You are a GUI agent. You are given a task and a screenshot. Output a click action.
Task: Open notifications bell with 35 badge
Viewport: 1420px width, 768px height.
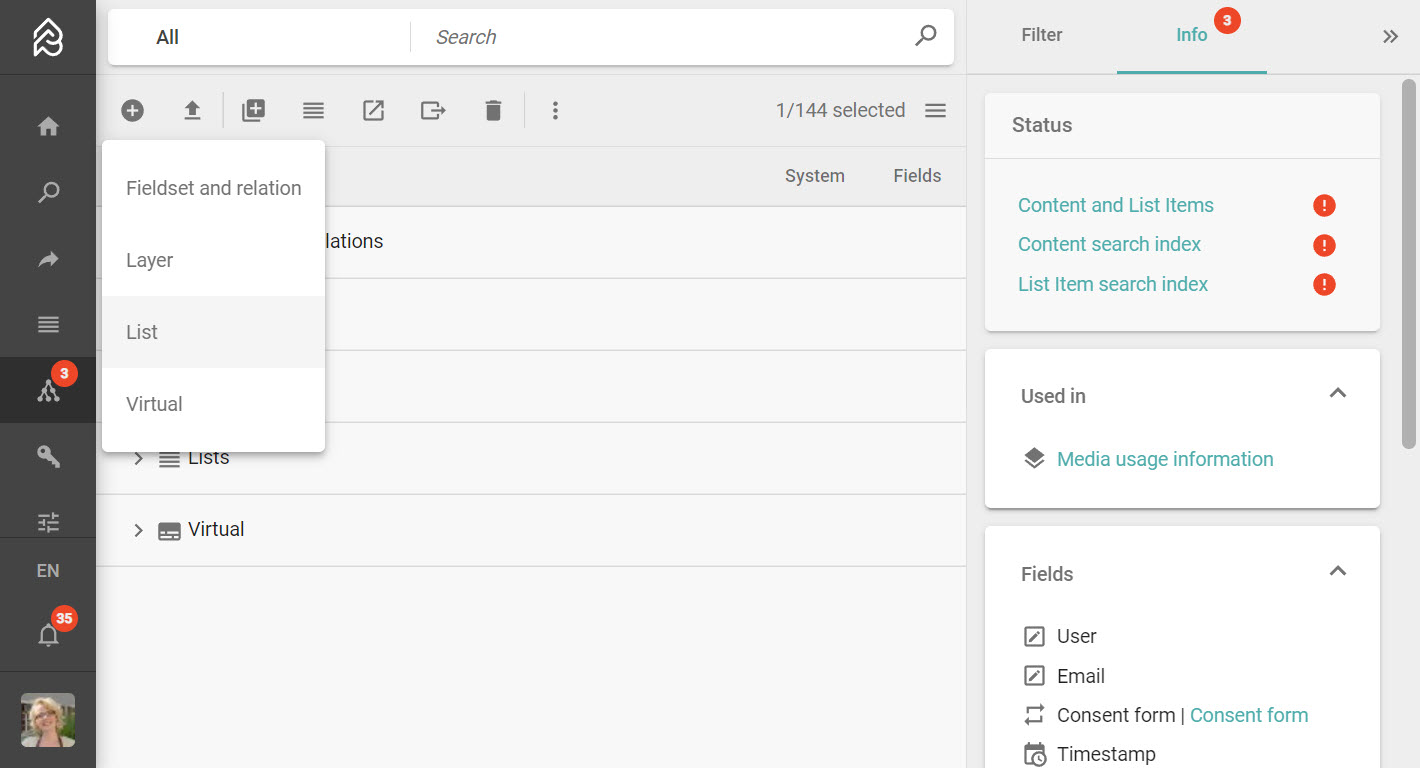[x=48, y=634]
